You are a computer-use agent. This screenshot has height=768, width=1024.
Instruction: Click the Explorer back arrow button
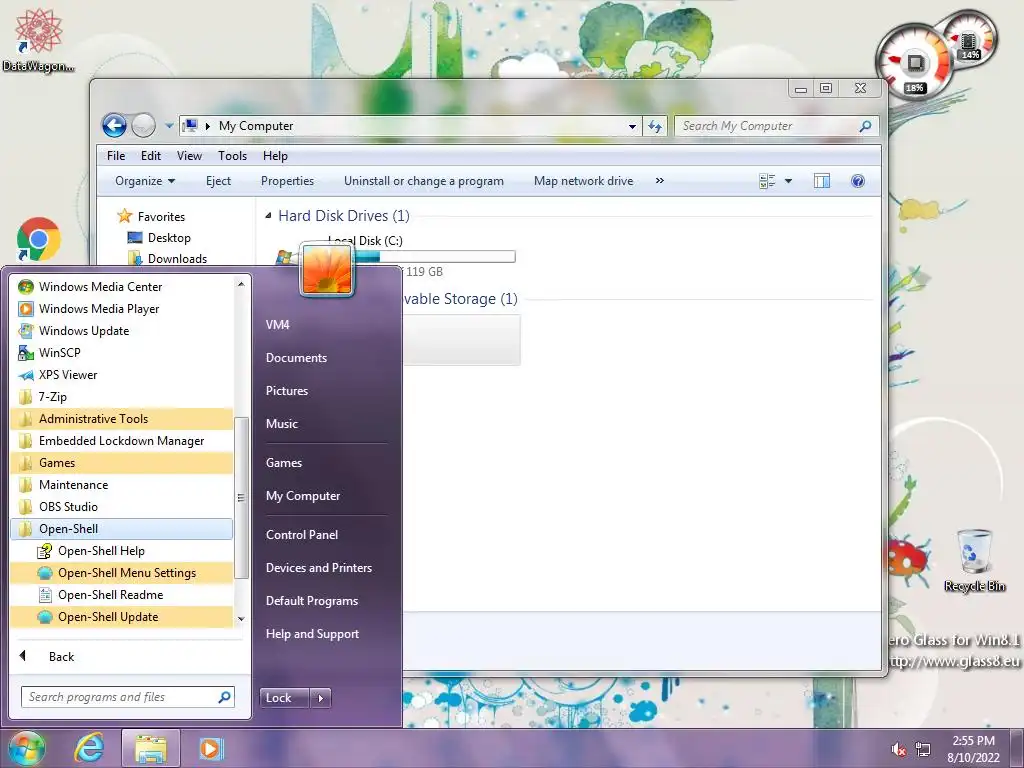(x=114, y=125)
